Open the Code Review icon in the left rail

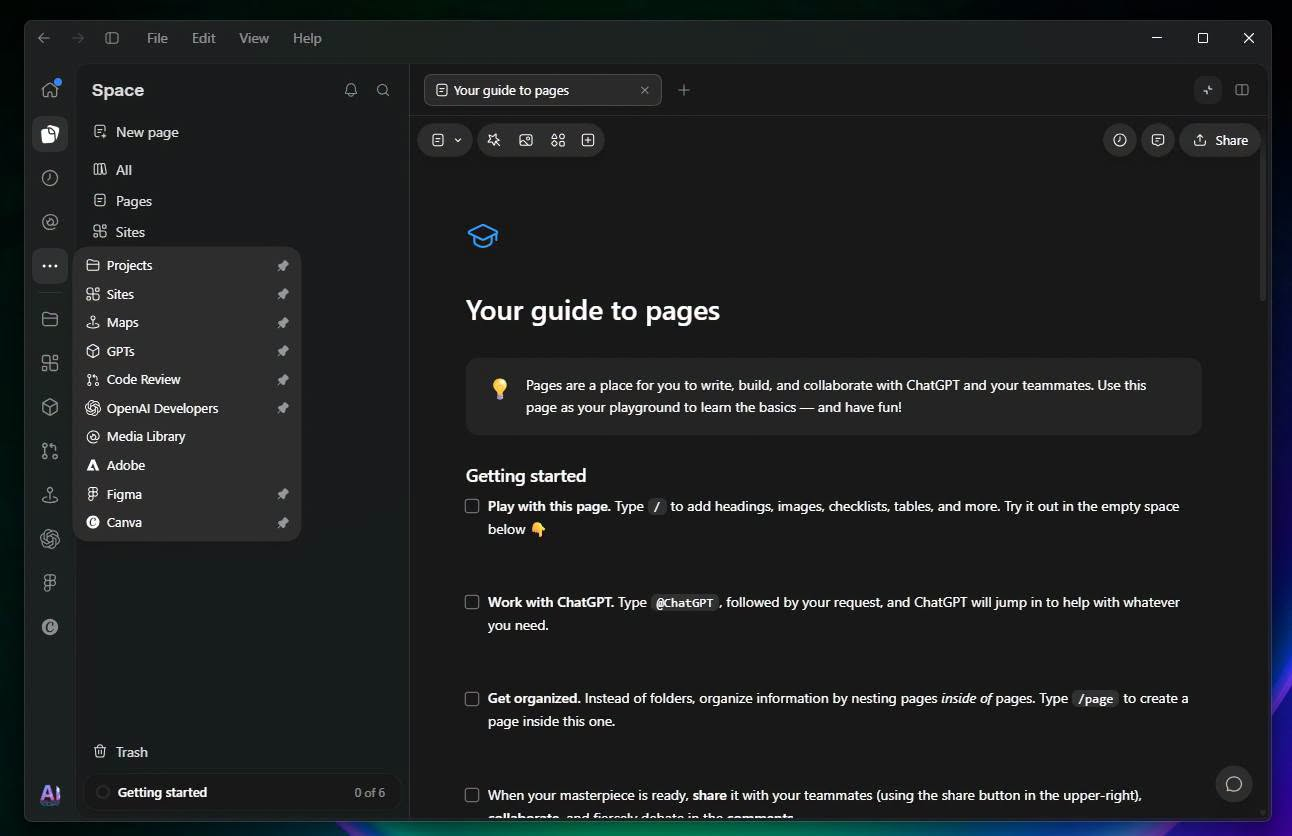click(50, 451)
